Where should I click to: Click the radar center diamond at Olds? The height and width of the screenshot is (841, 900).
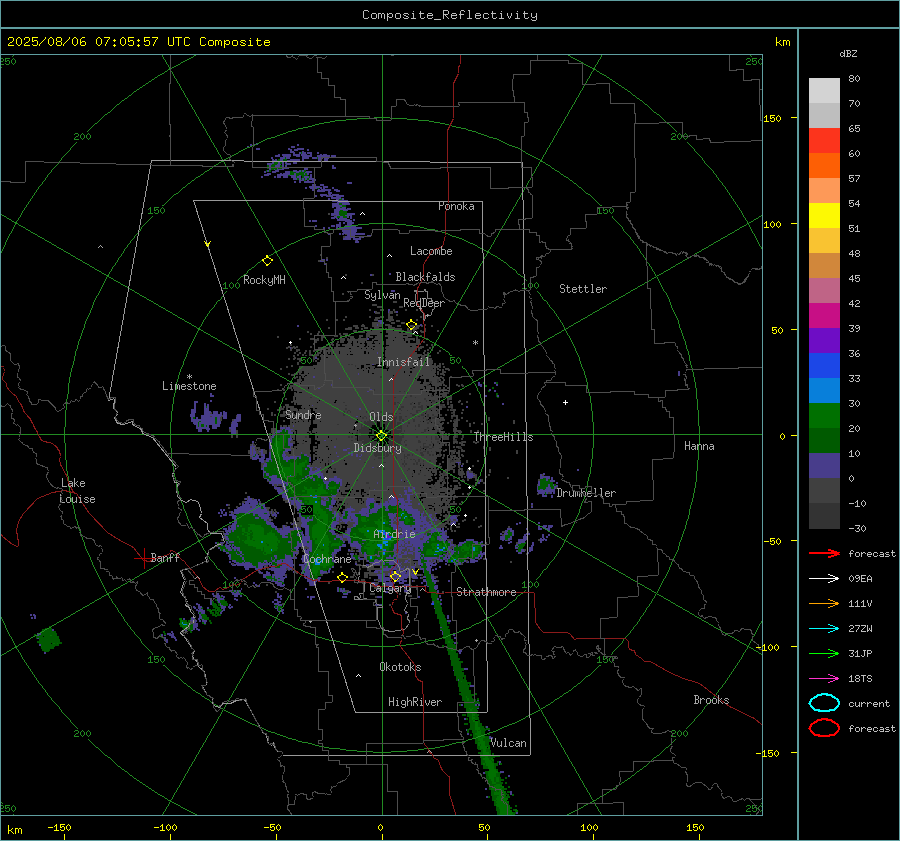click(x=381, y=436)
